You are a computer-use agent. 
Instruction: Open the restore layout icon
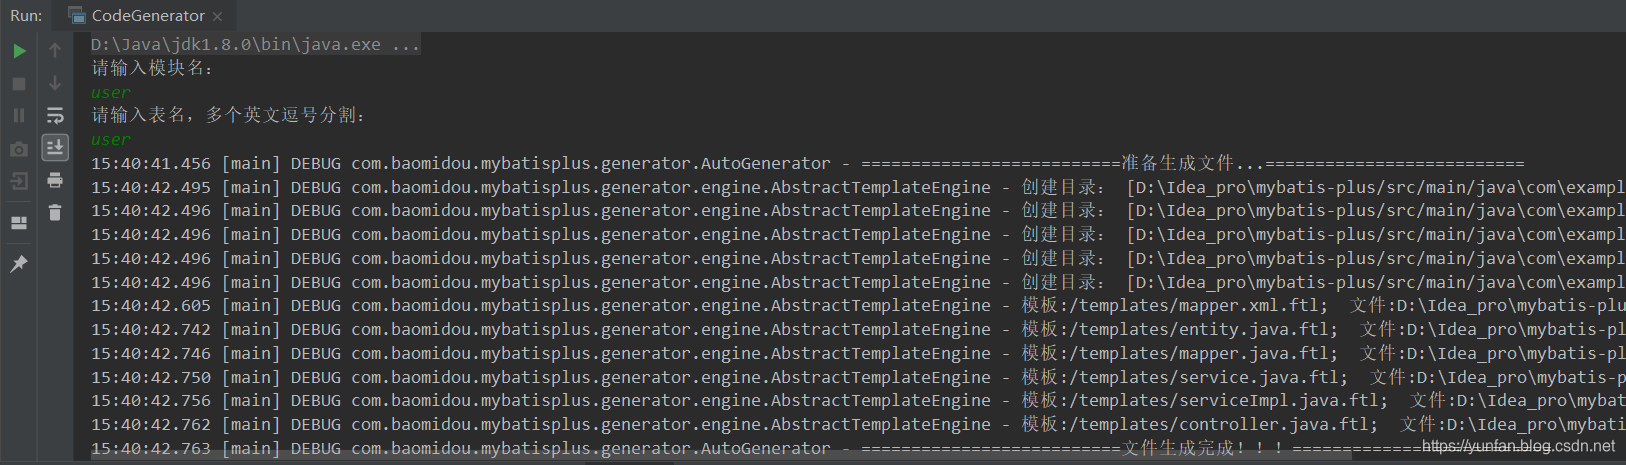pyautogui.click(x=19, y=223)
